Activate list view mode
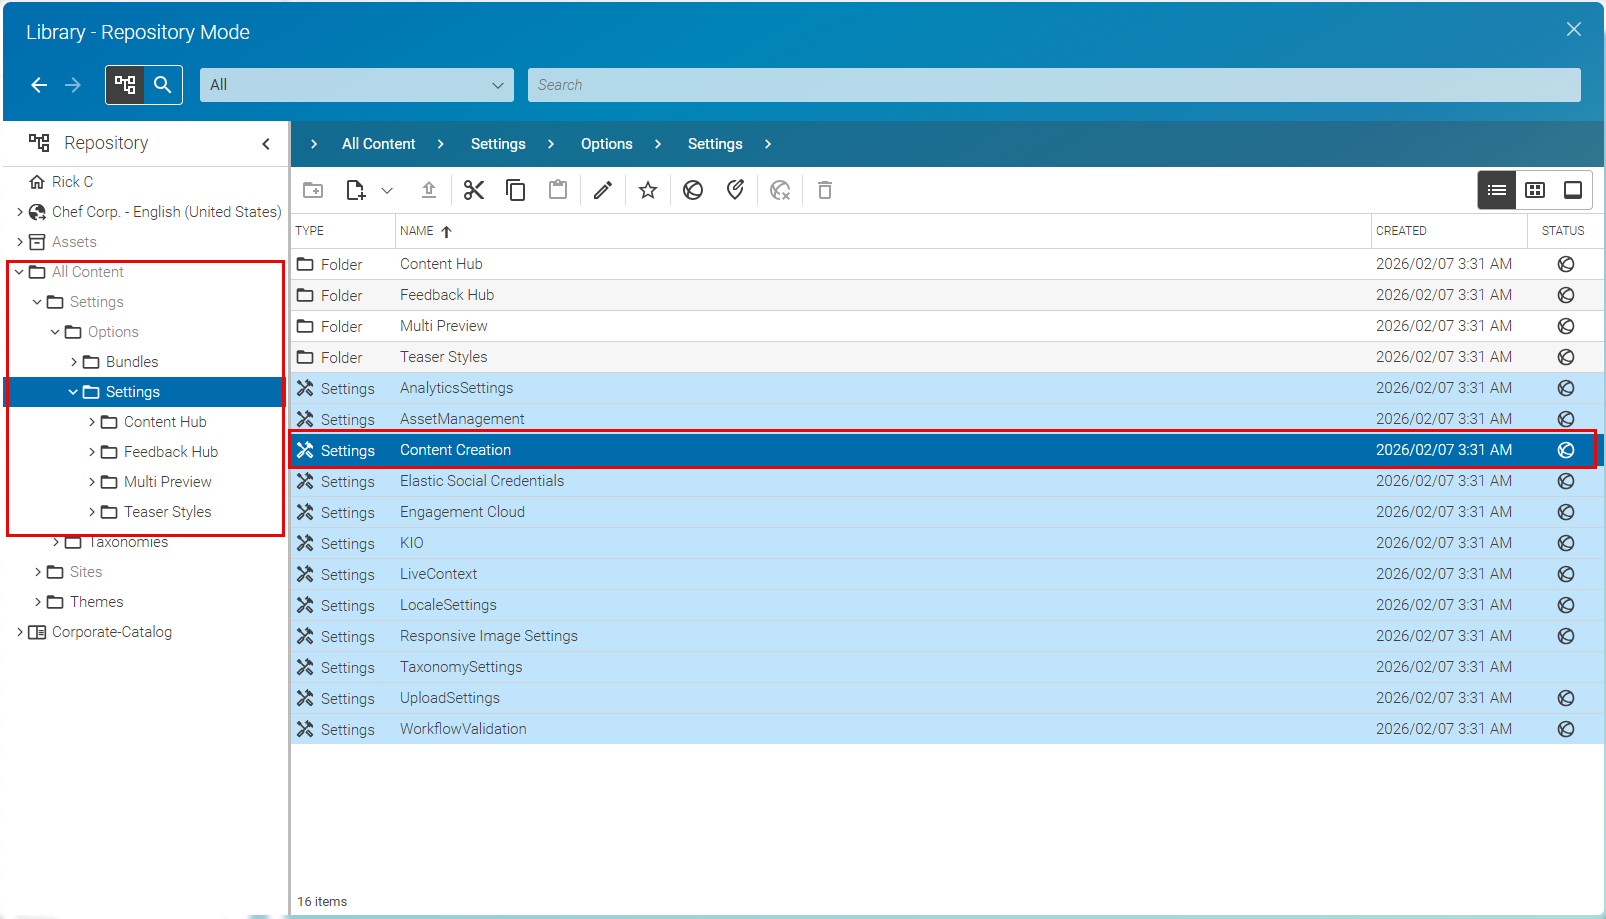The width and height of the screenshot is (1606, 919). (1496, 189)
